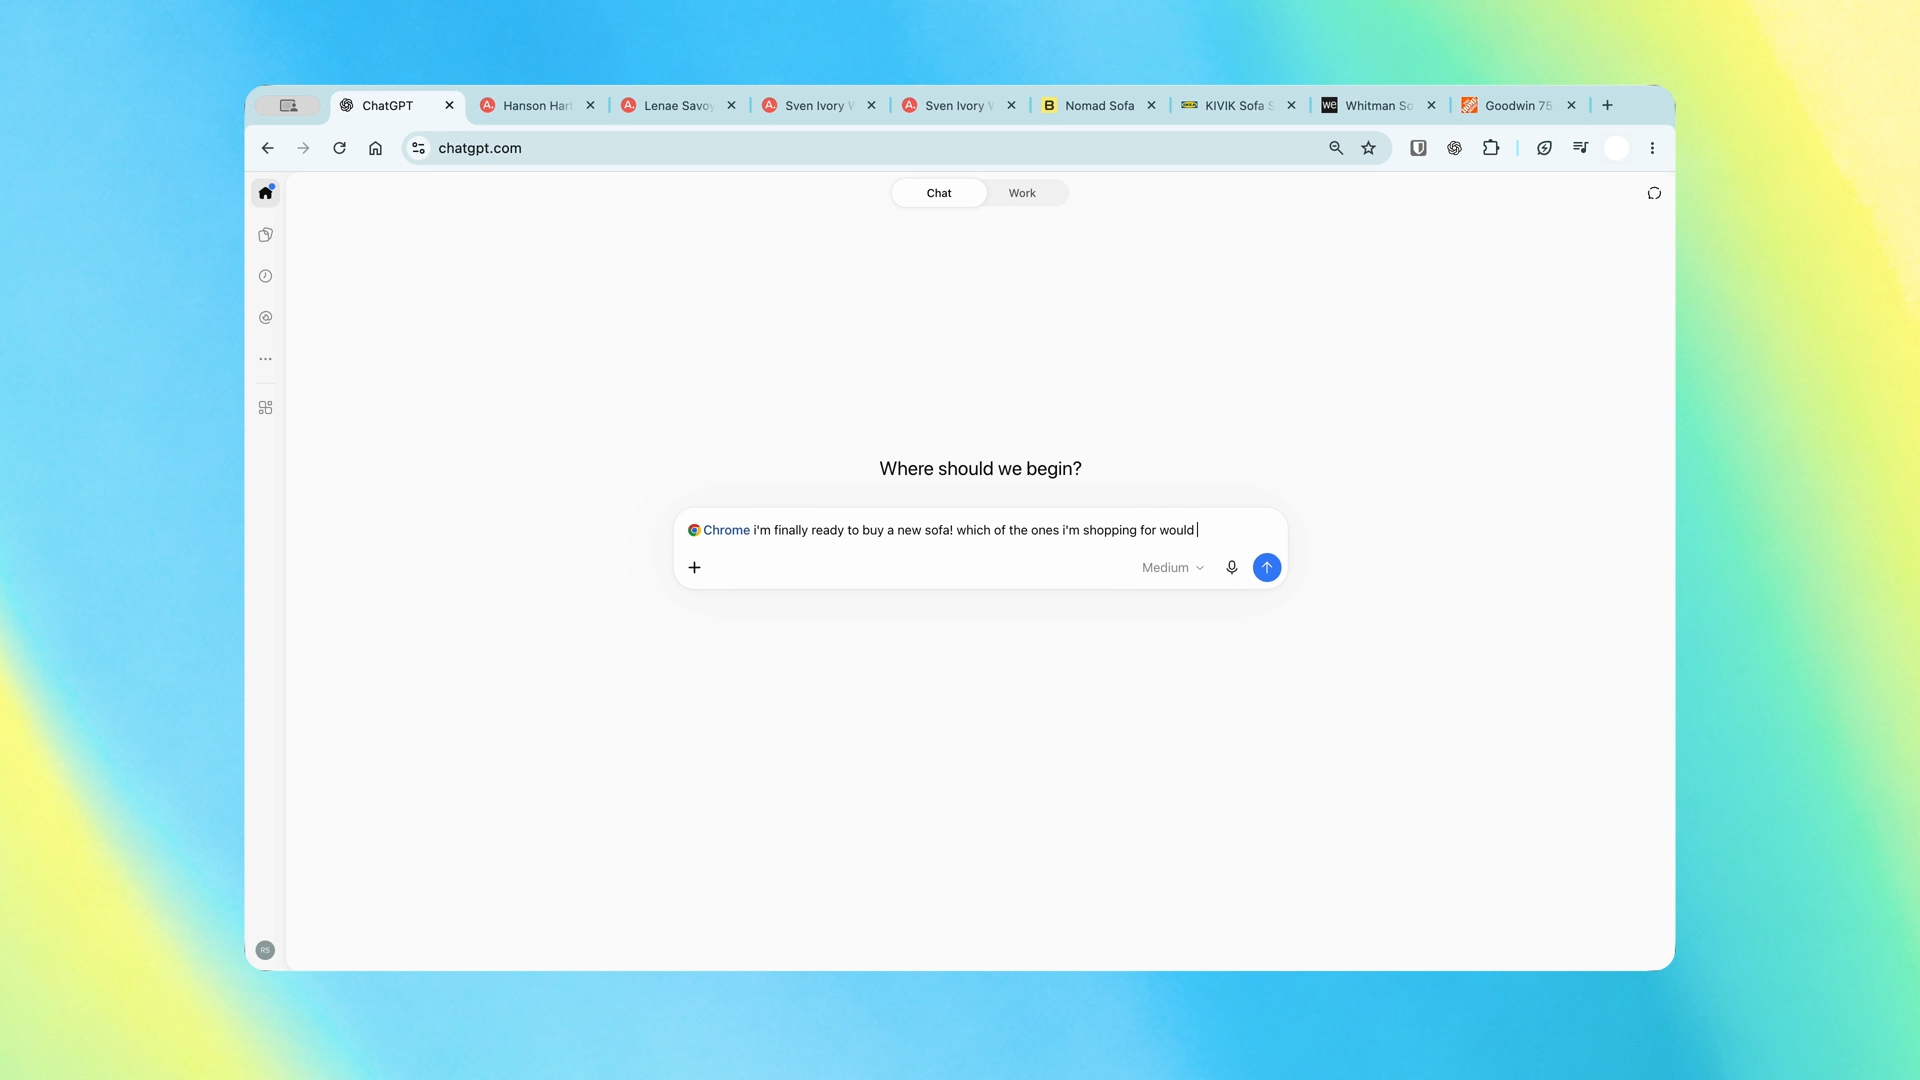
Task: Click the browser back arrow
Action: [267, 148]
